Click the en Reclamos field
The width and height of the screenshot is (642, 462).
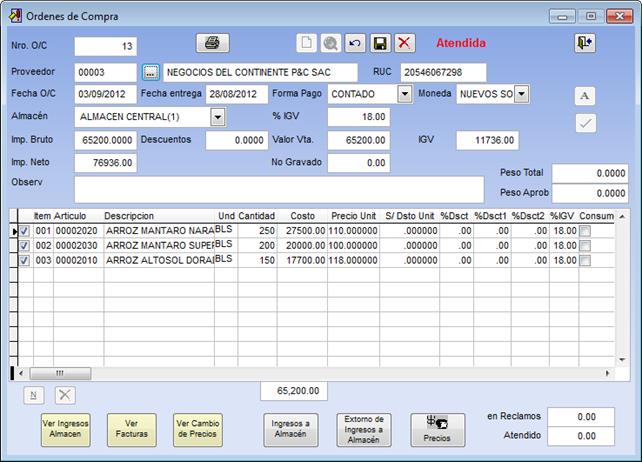click(581, 417)
